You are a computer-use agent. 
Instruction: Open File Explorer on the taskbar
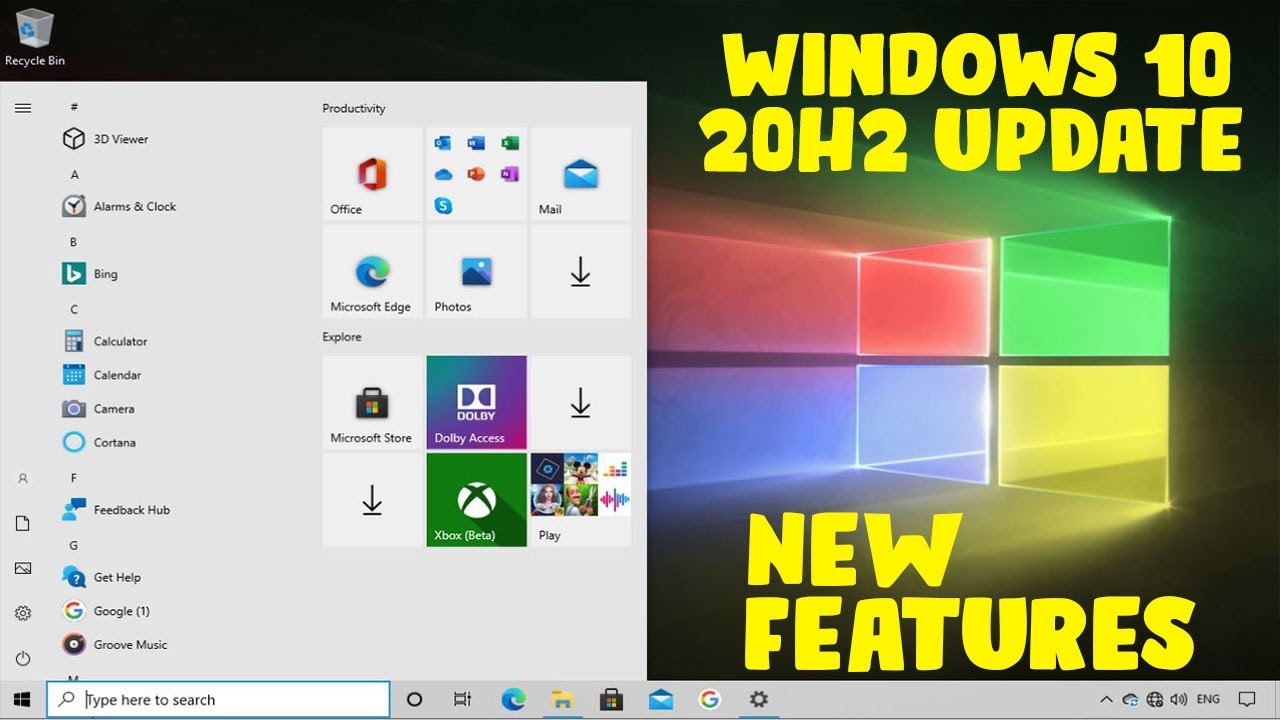pyautogui.click(x=562, y=700)
